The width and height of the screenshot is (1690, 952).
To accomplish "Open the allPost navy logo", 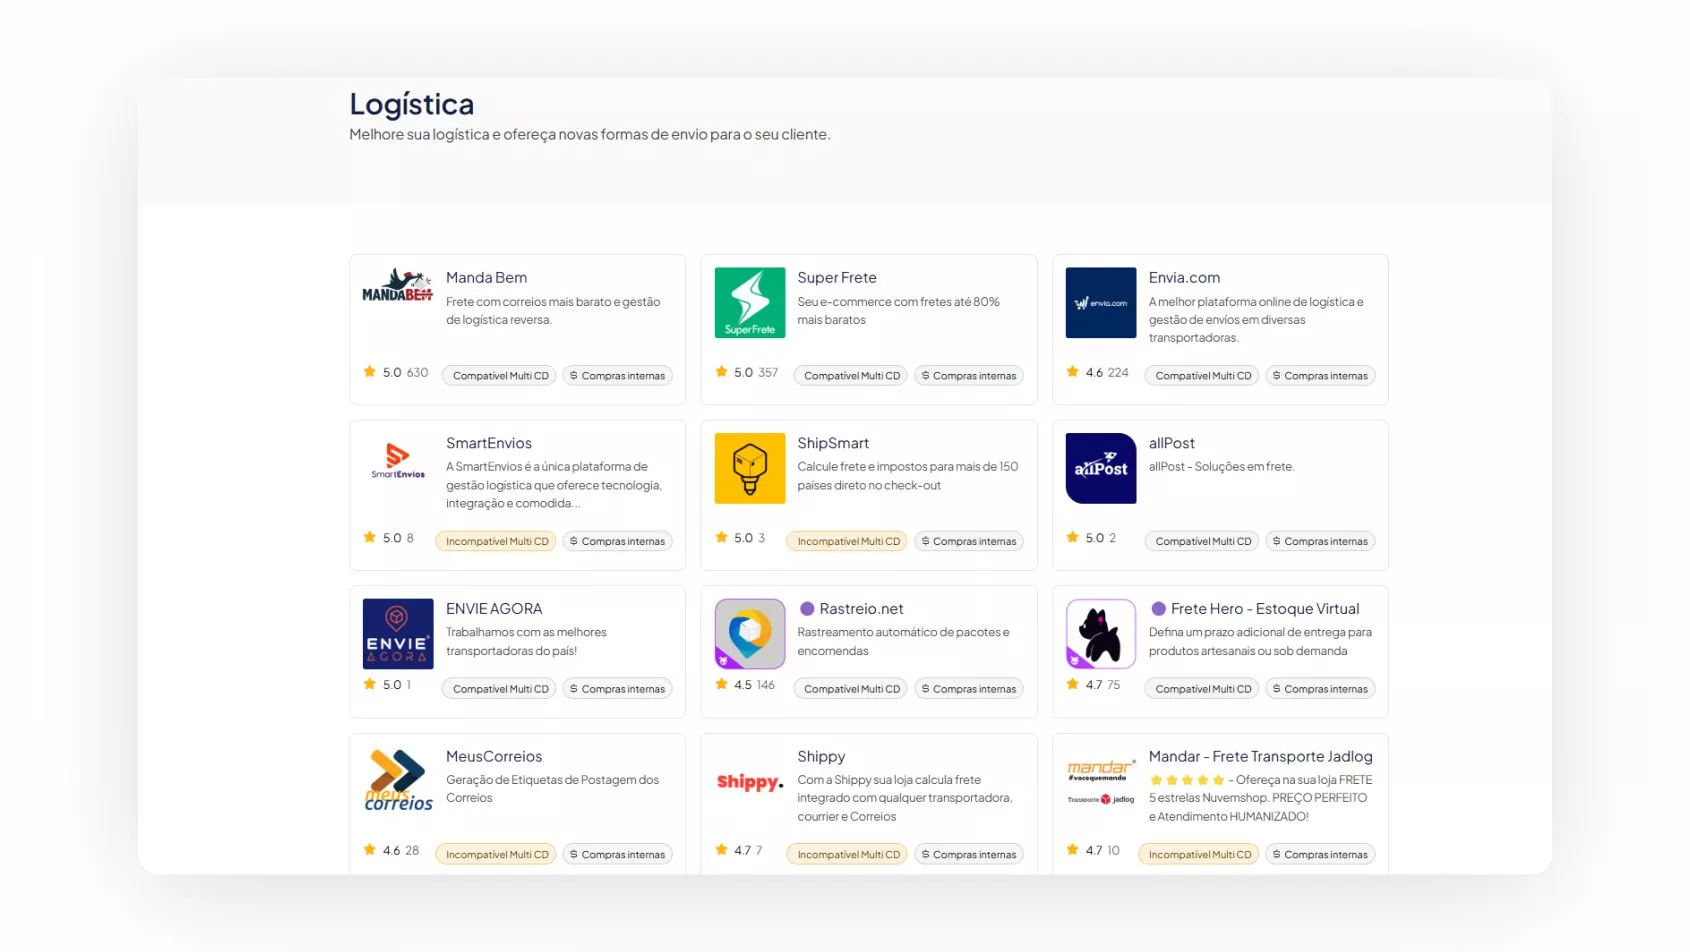I will tap(1101, 468).
